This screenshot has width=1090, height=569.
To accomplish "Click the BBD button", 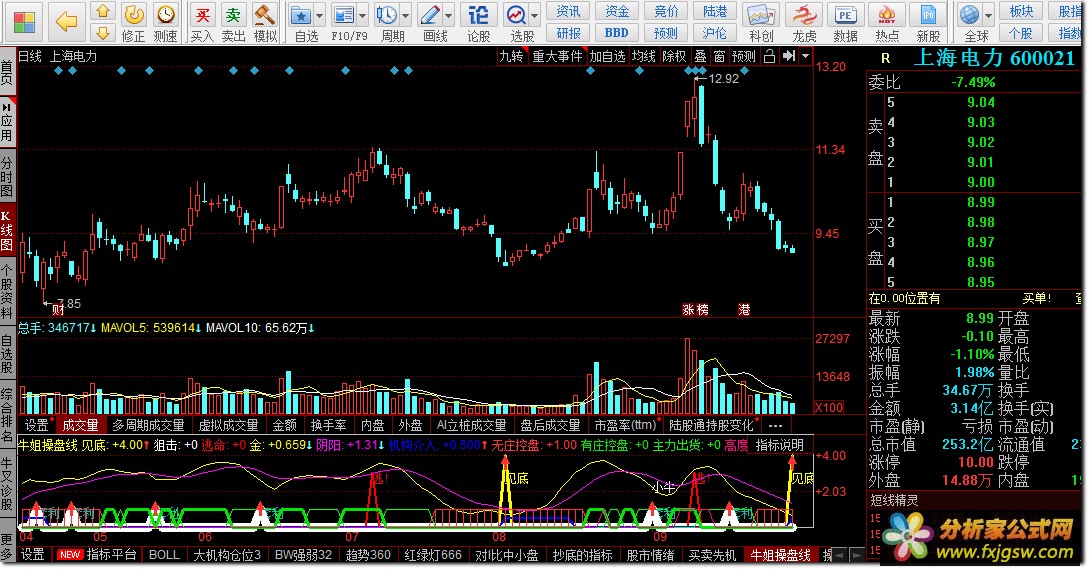I will tap(617, 33).
